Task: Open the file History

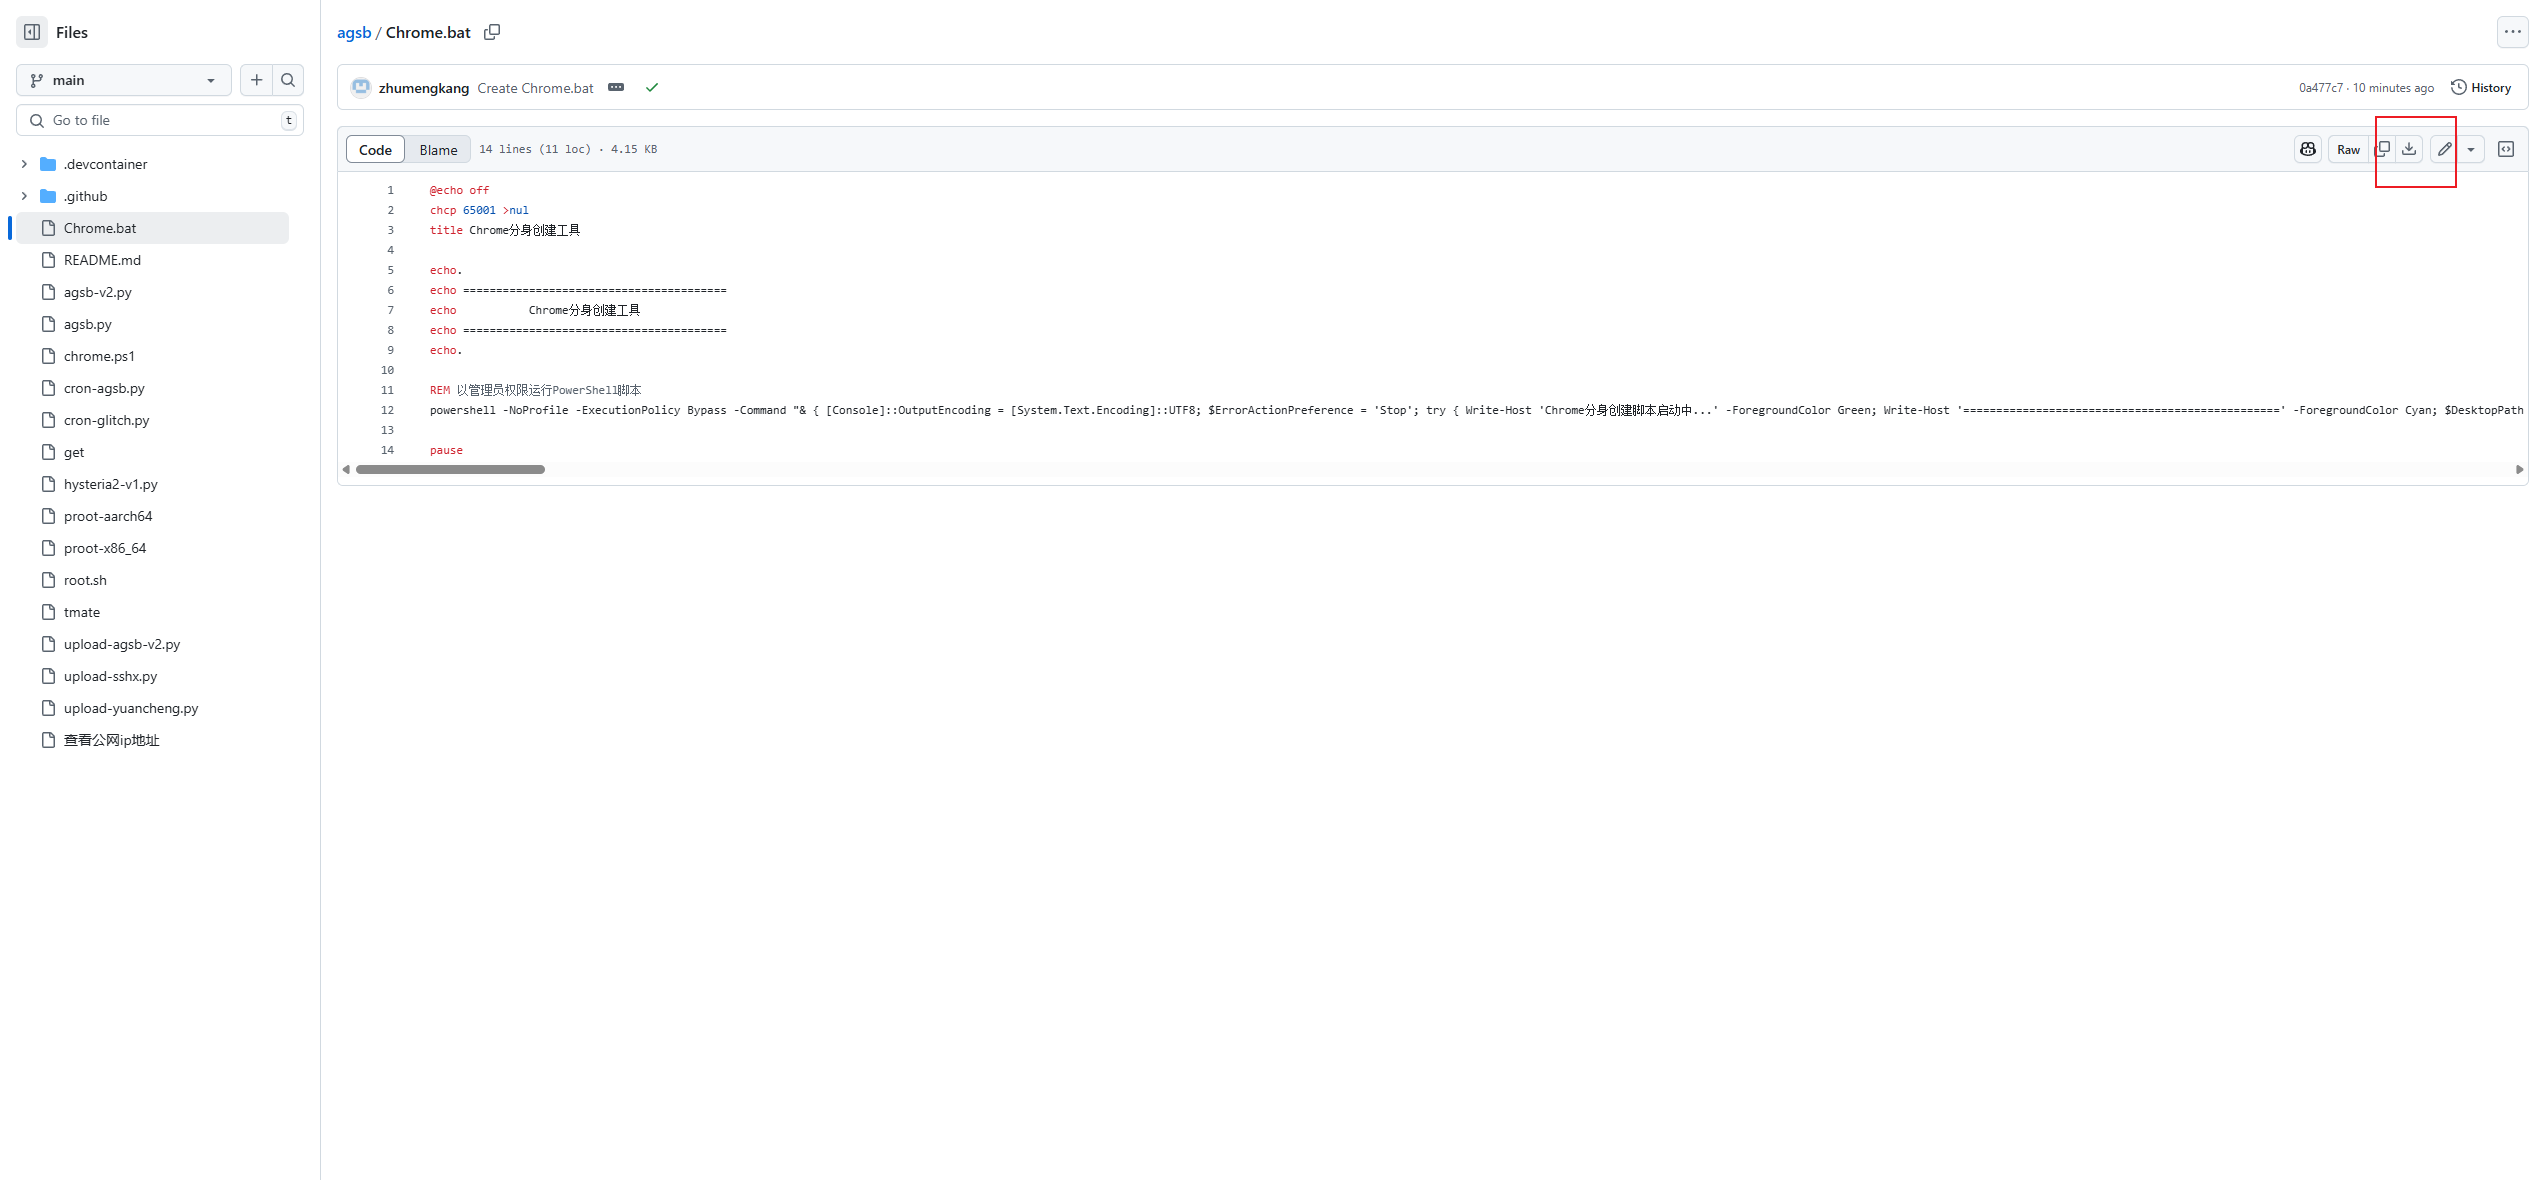Action: point(2481,88)
